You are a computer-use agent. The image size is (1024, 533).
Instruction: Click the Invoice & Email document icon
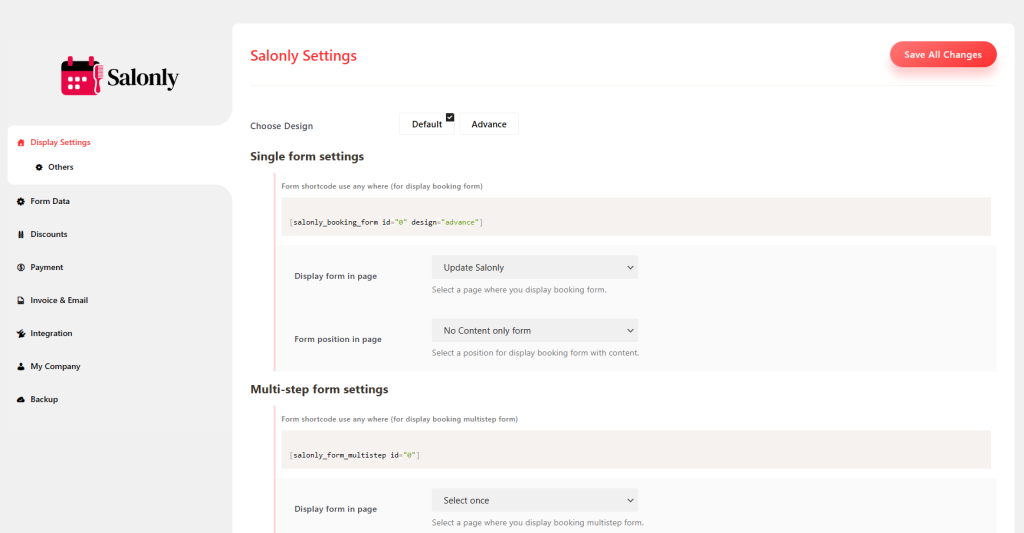click(21, 300)
